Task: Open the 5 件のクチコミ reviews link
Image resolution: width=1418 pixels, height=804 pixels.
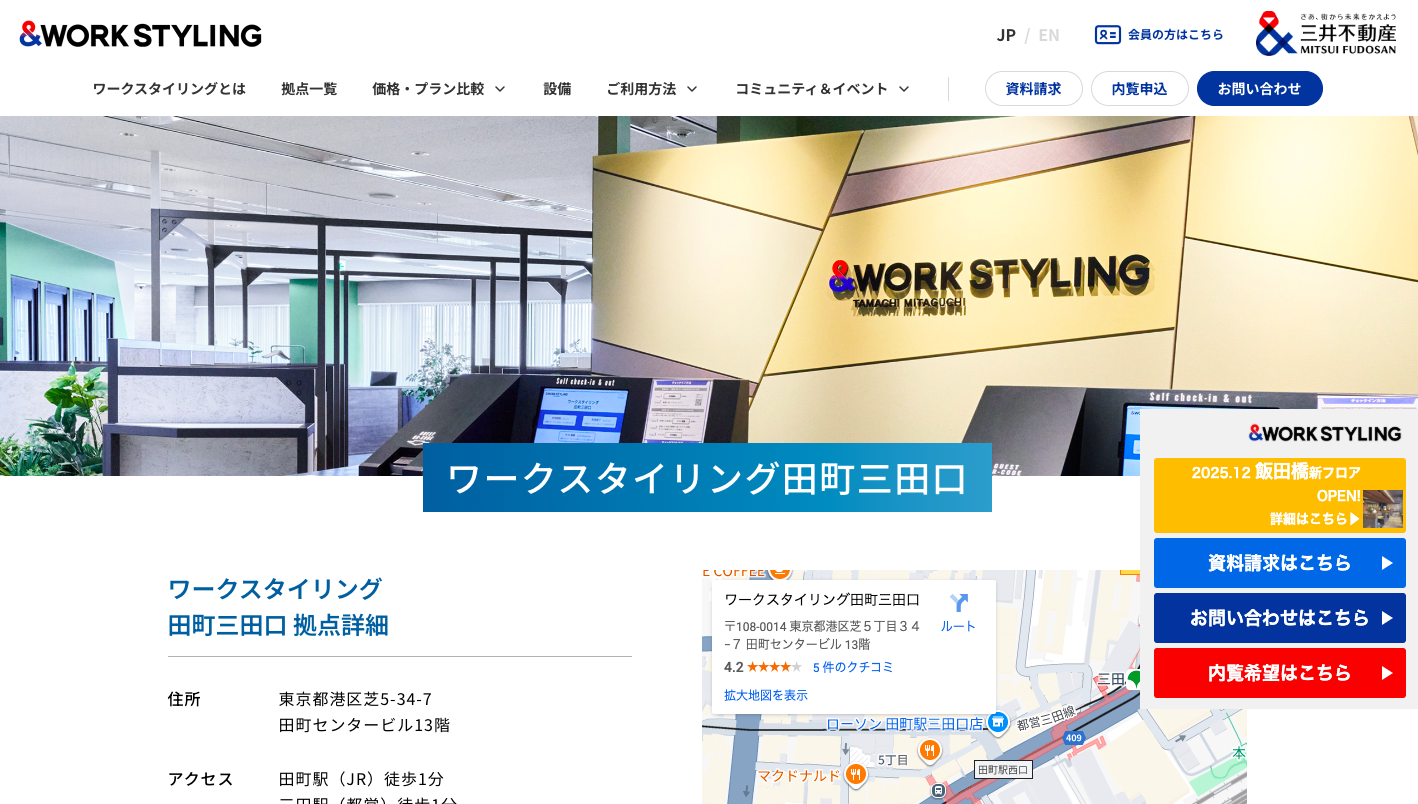Action: pyautogui.click(x=852, y=667)
